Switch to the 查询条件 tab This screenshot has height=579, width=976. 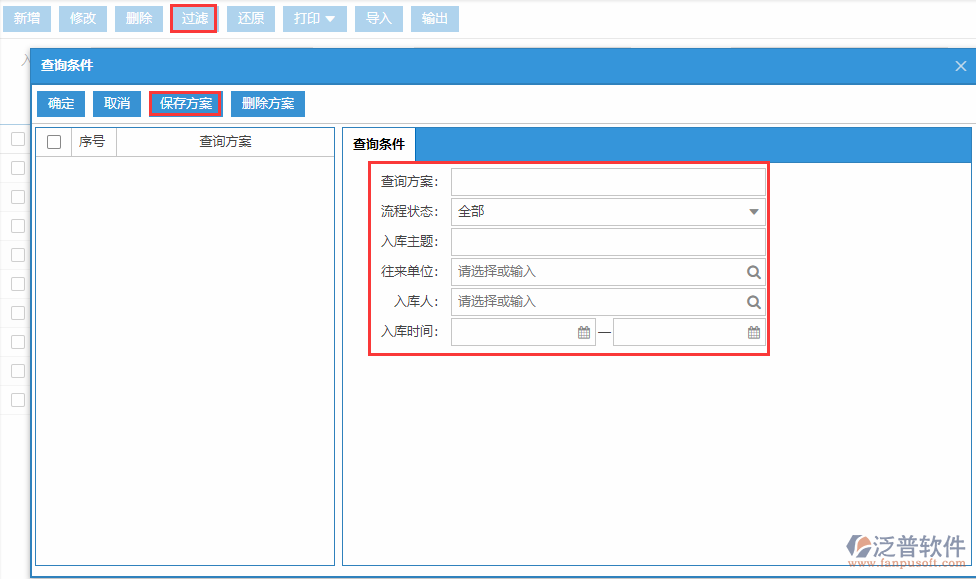coord(378,143)
